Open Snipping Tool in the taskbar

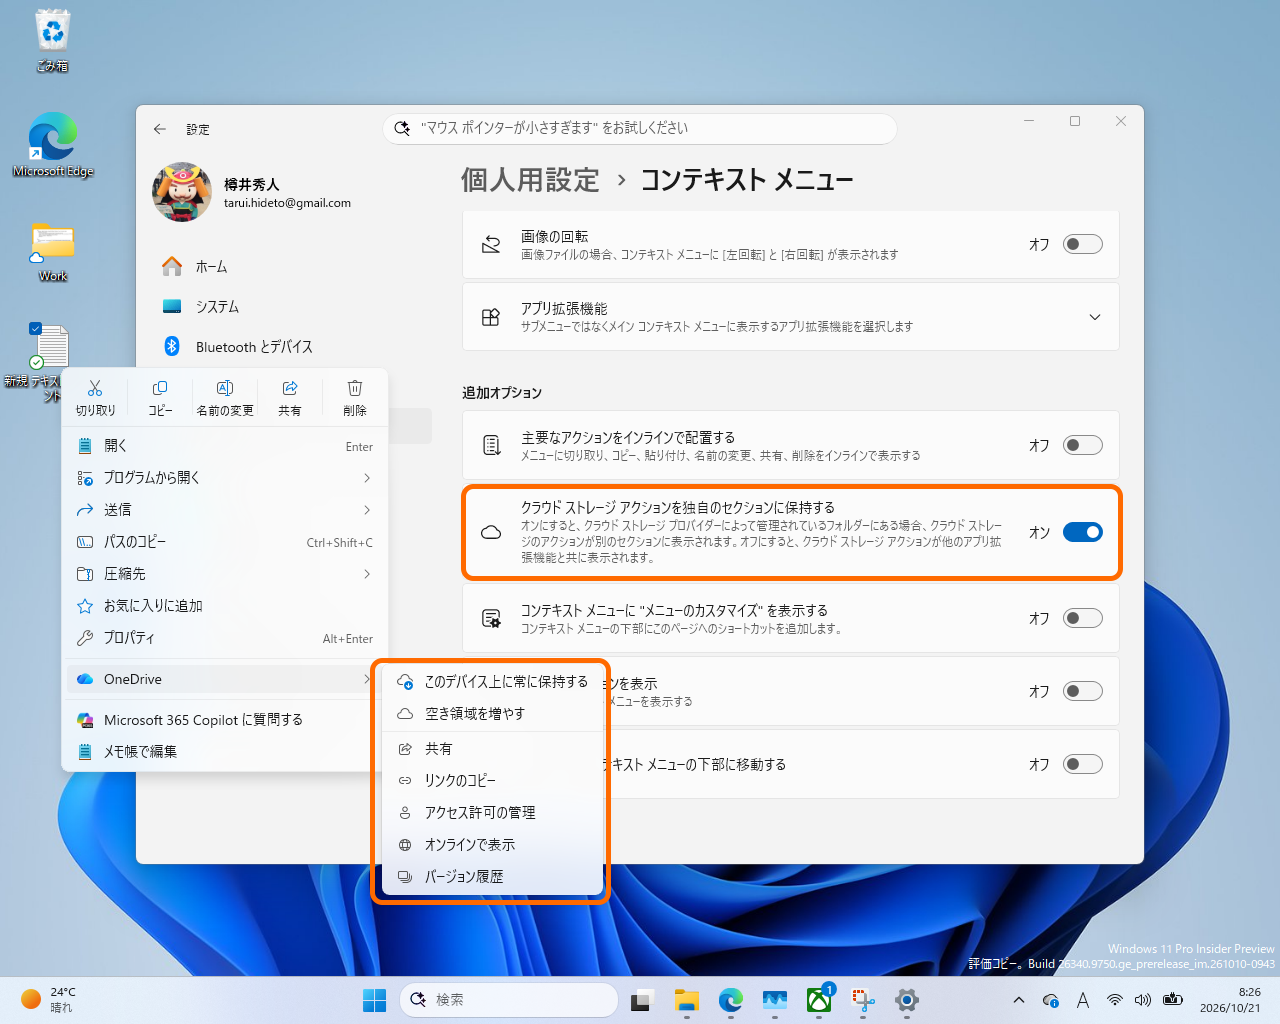863,1000
